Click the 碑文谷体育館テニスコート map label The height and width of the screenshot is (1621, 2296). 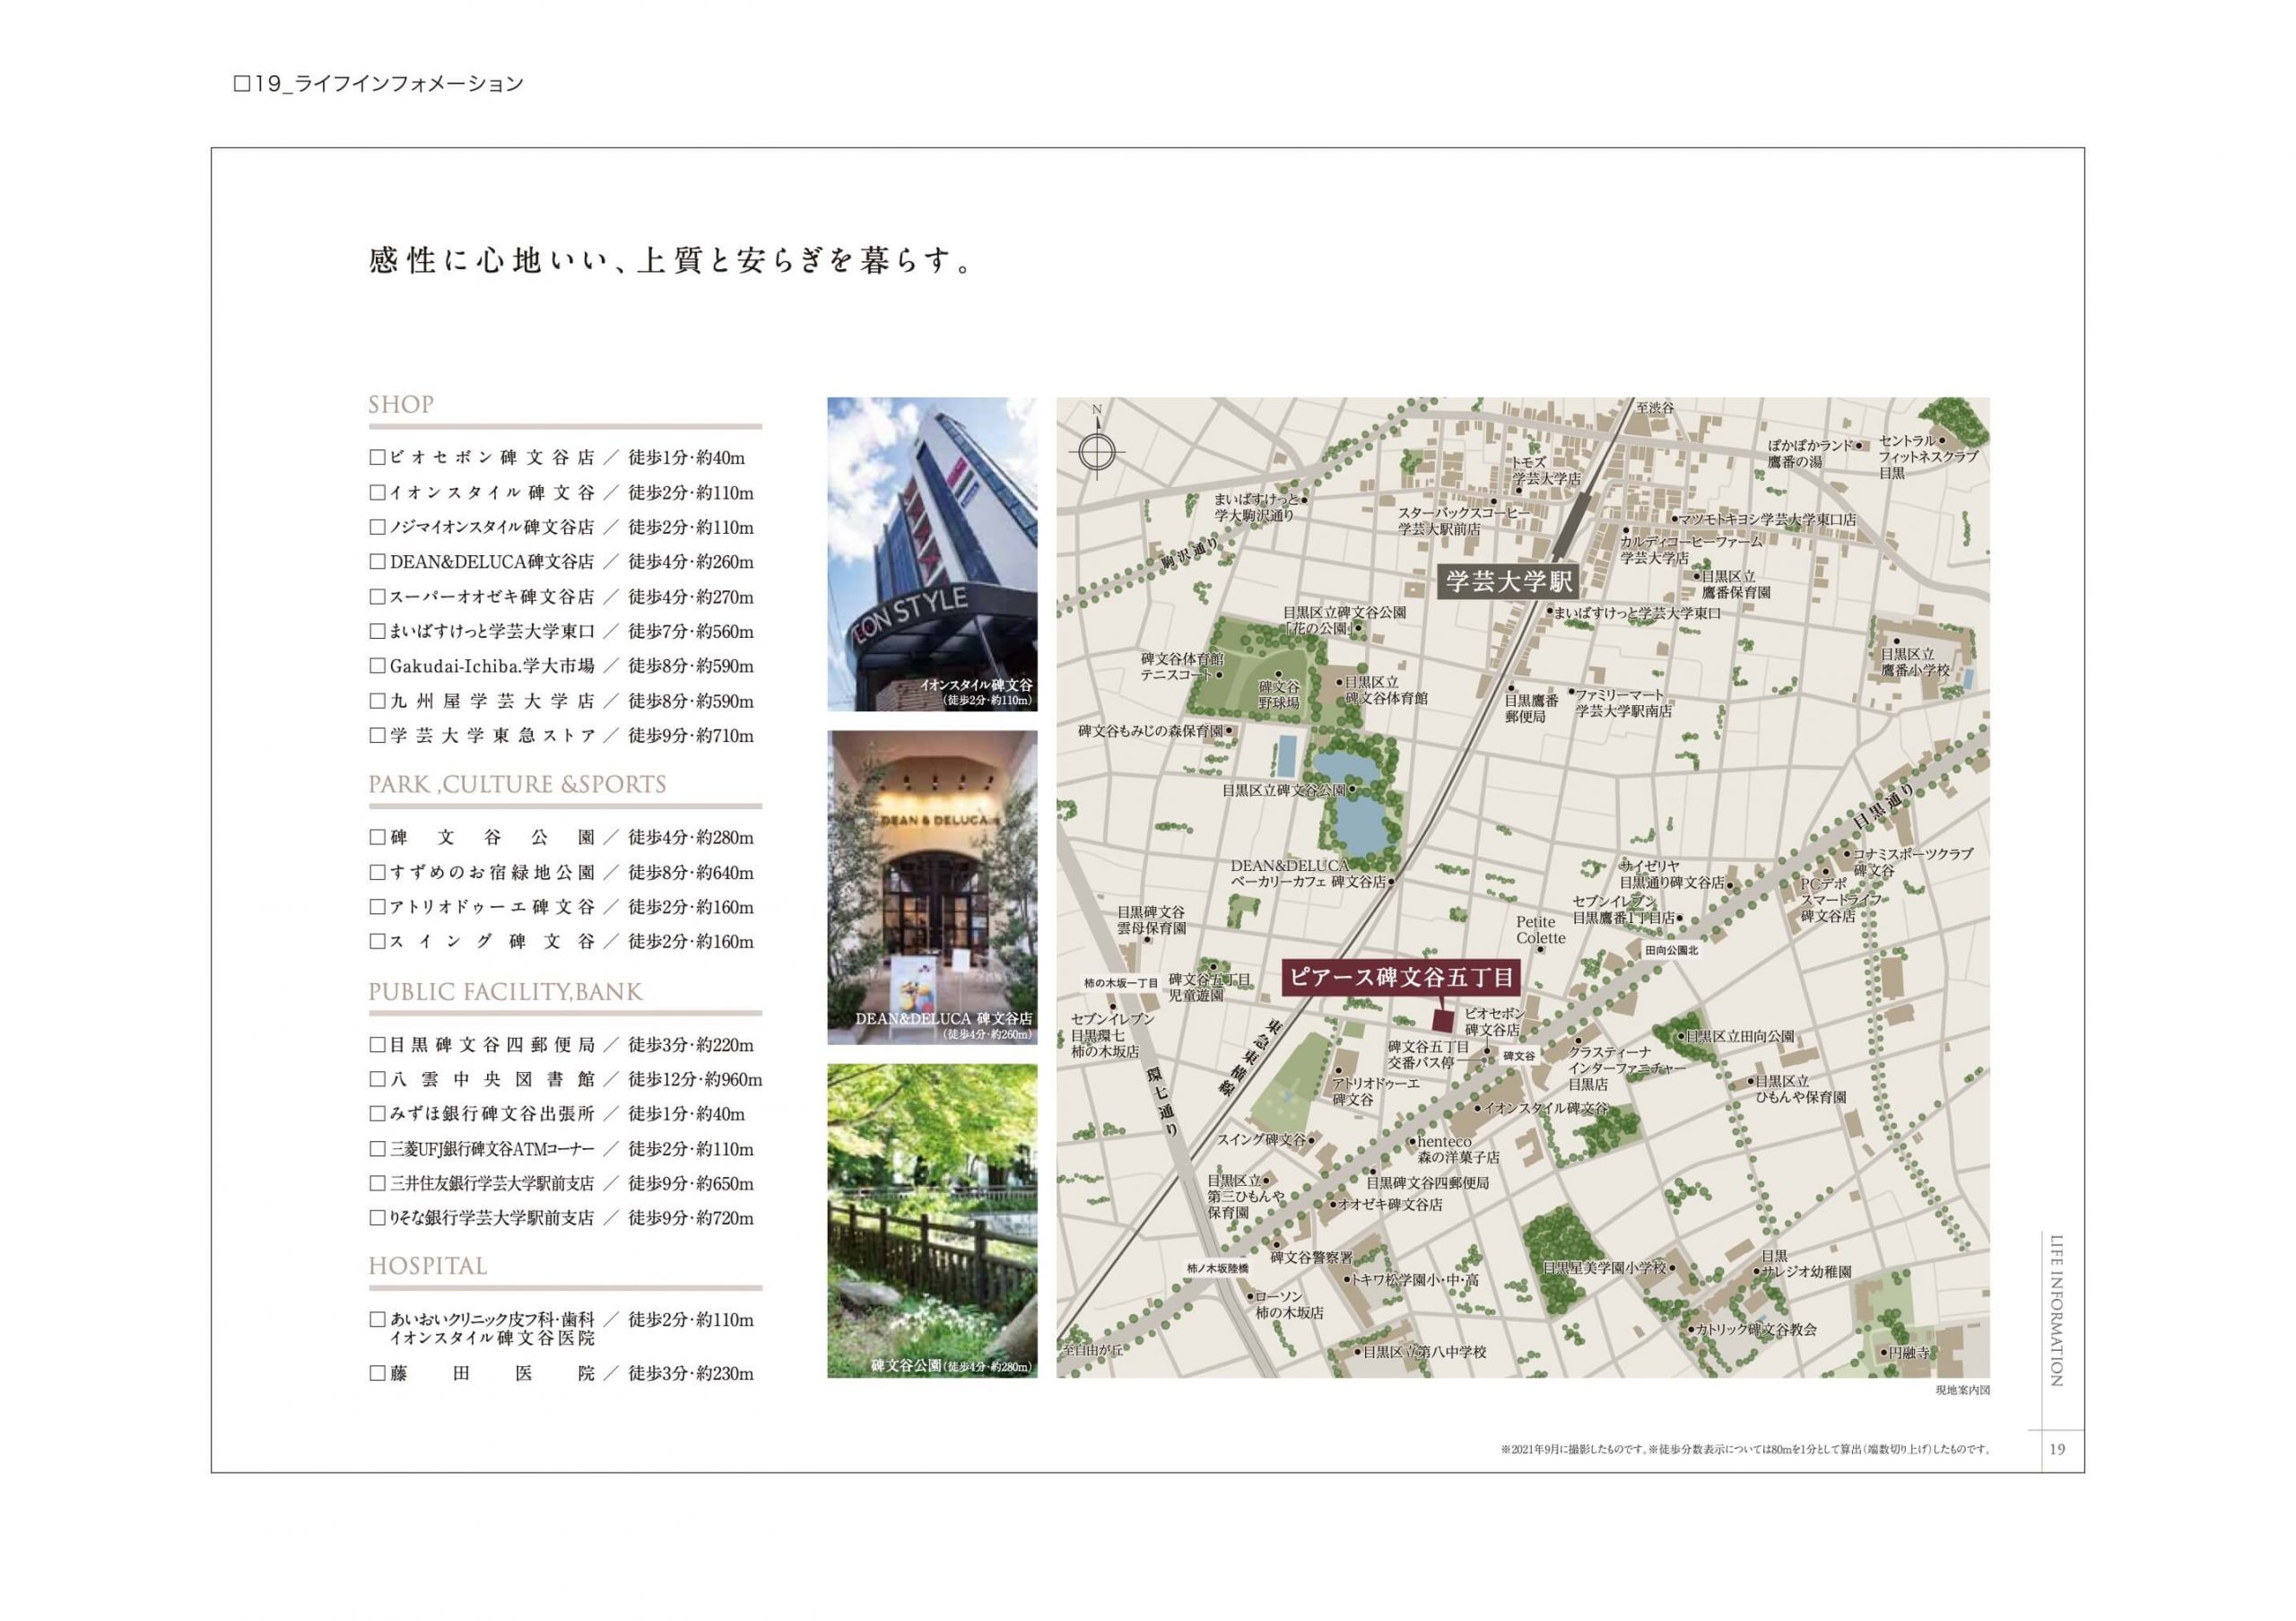1182,667
